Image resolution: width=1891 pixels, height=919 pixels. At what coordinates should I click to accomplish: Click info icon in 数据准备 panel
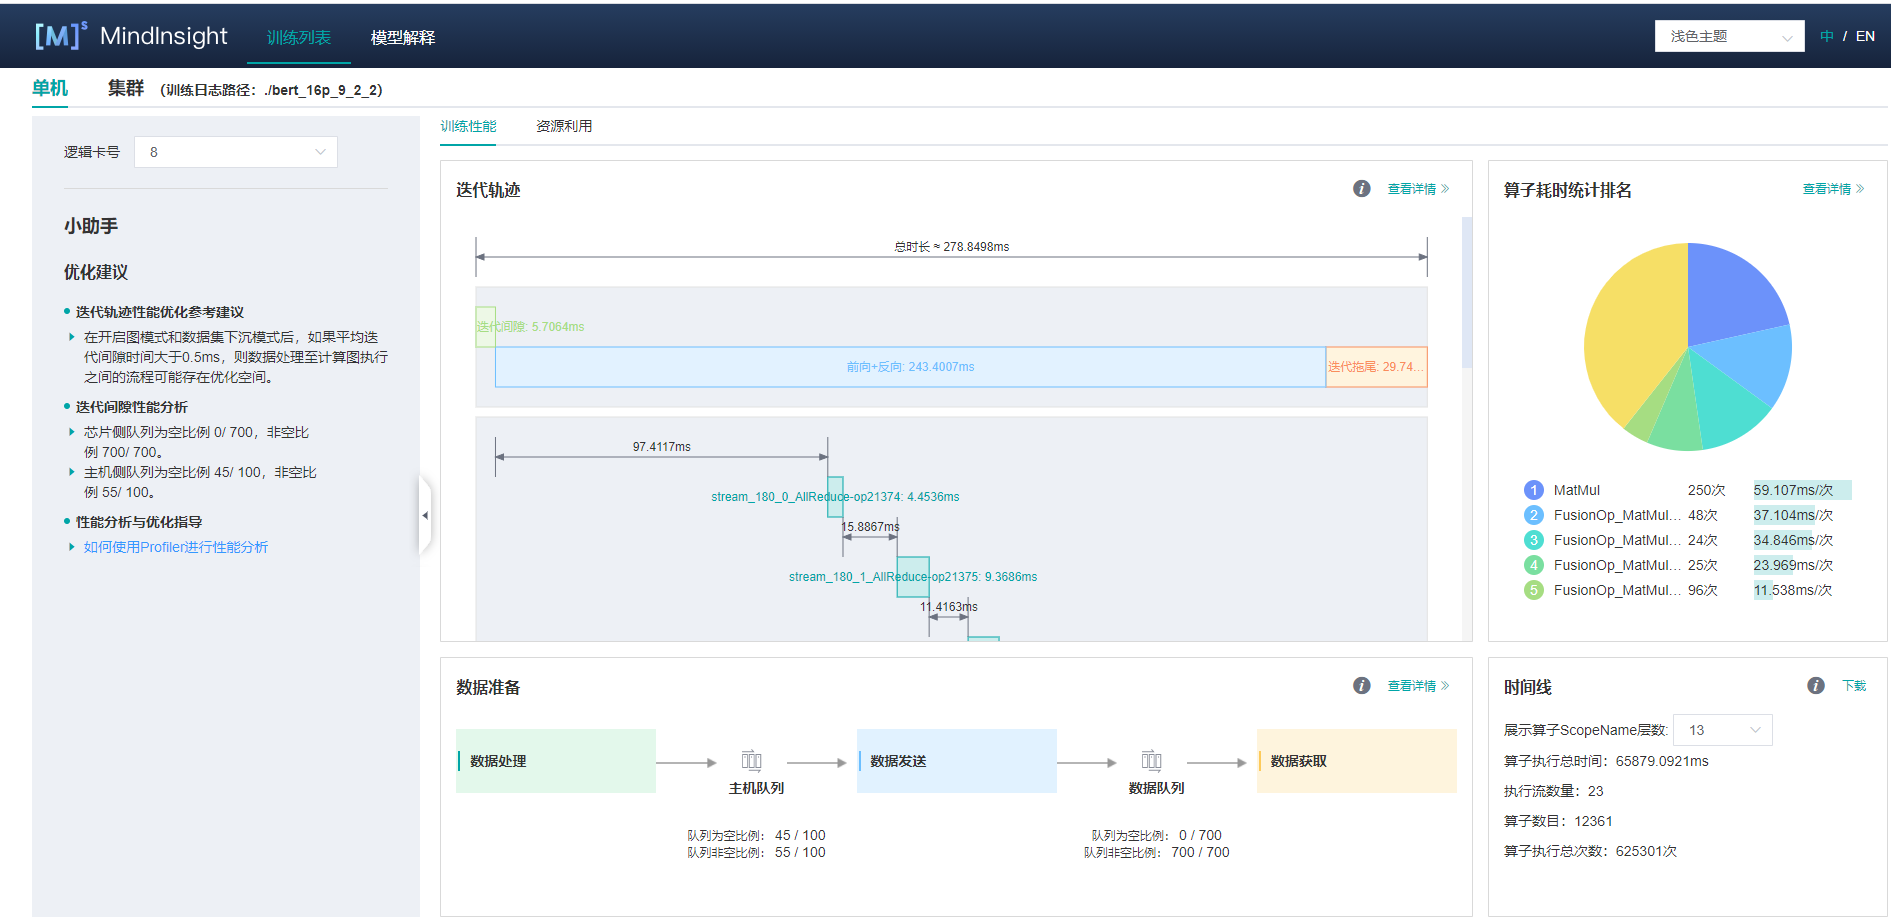click(x=1361, y=686)
